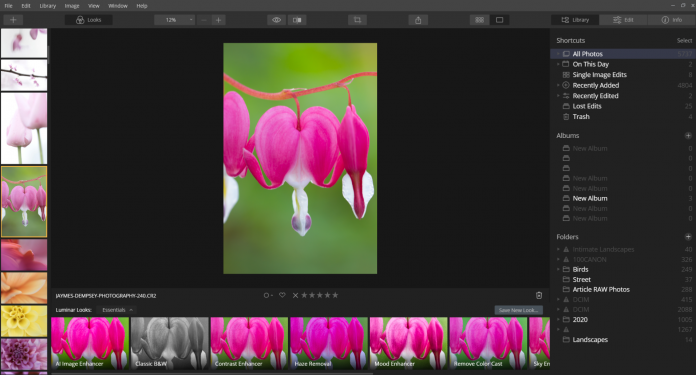This screenshot has height=375, width=696.
Task: Toggle the favorite heart flag
Action: 282,295
